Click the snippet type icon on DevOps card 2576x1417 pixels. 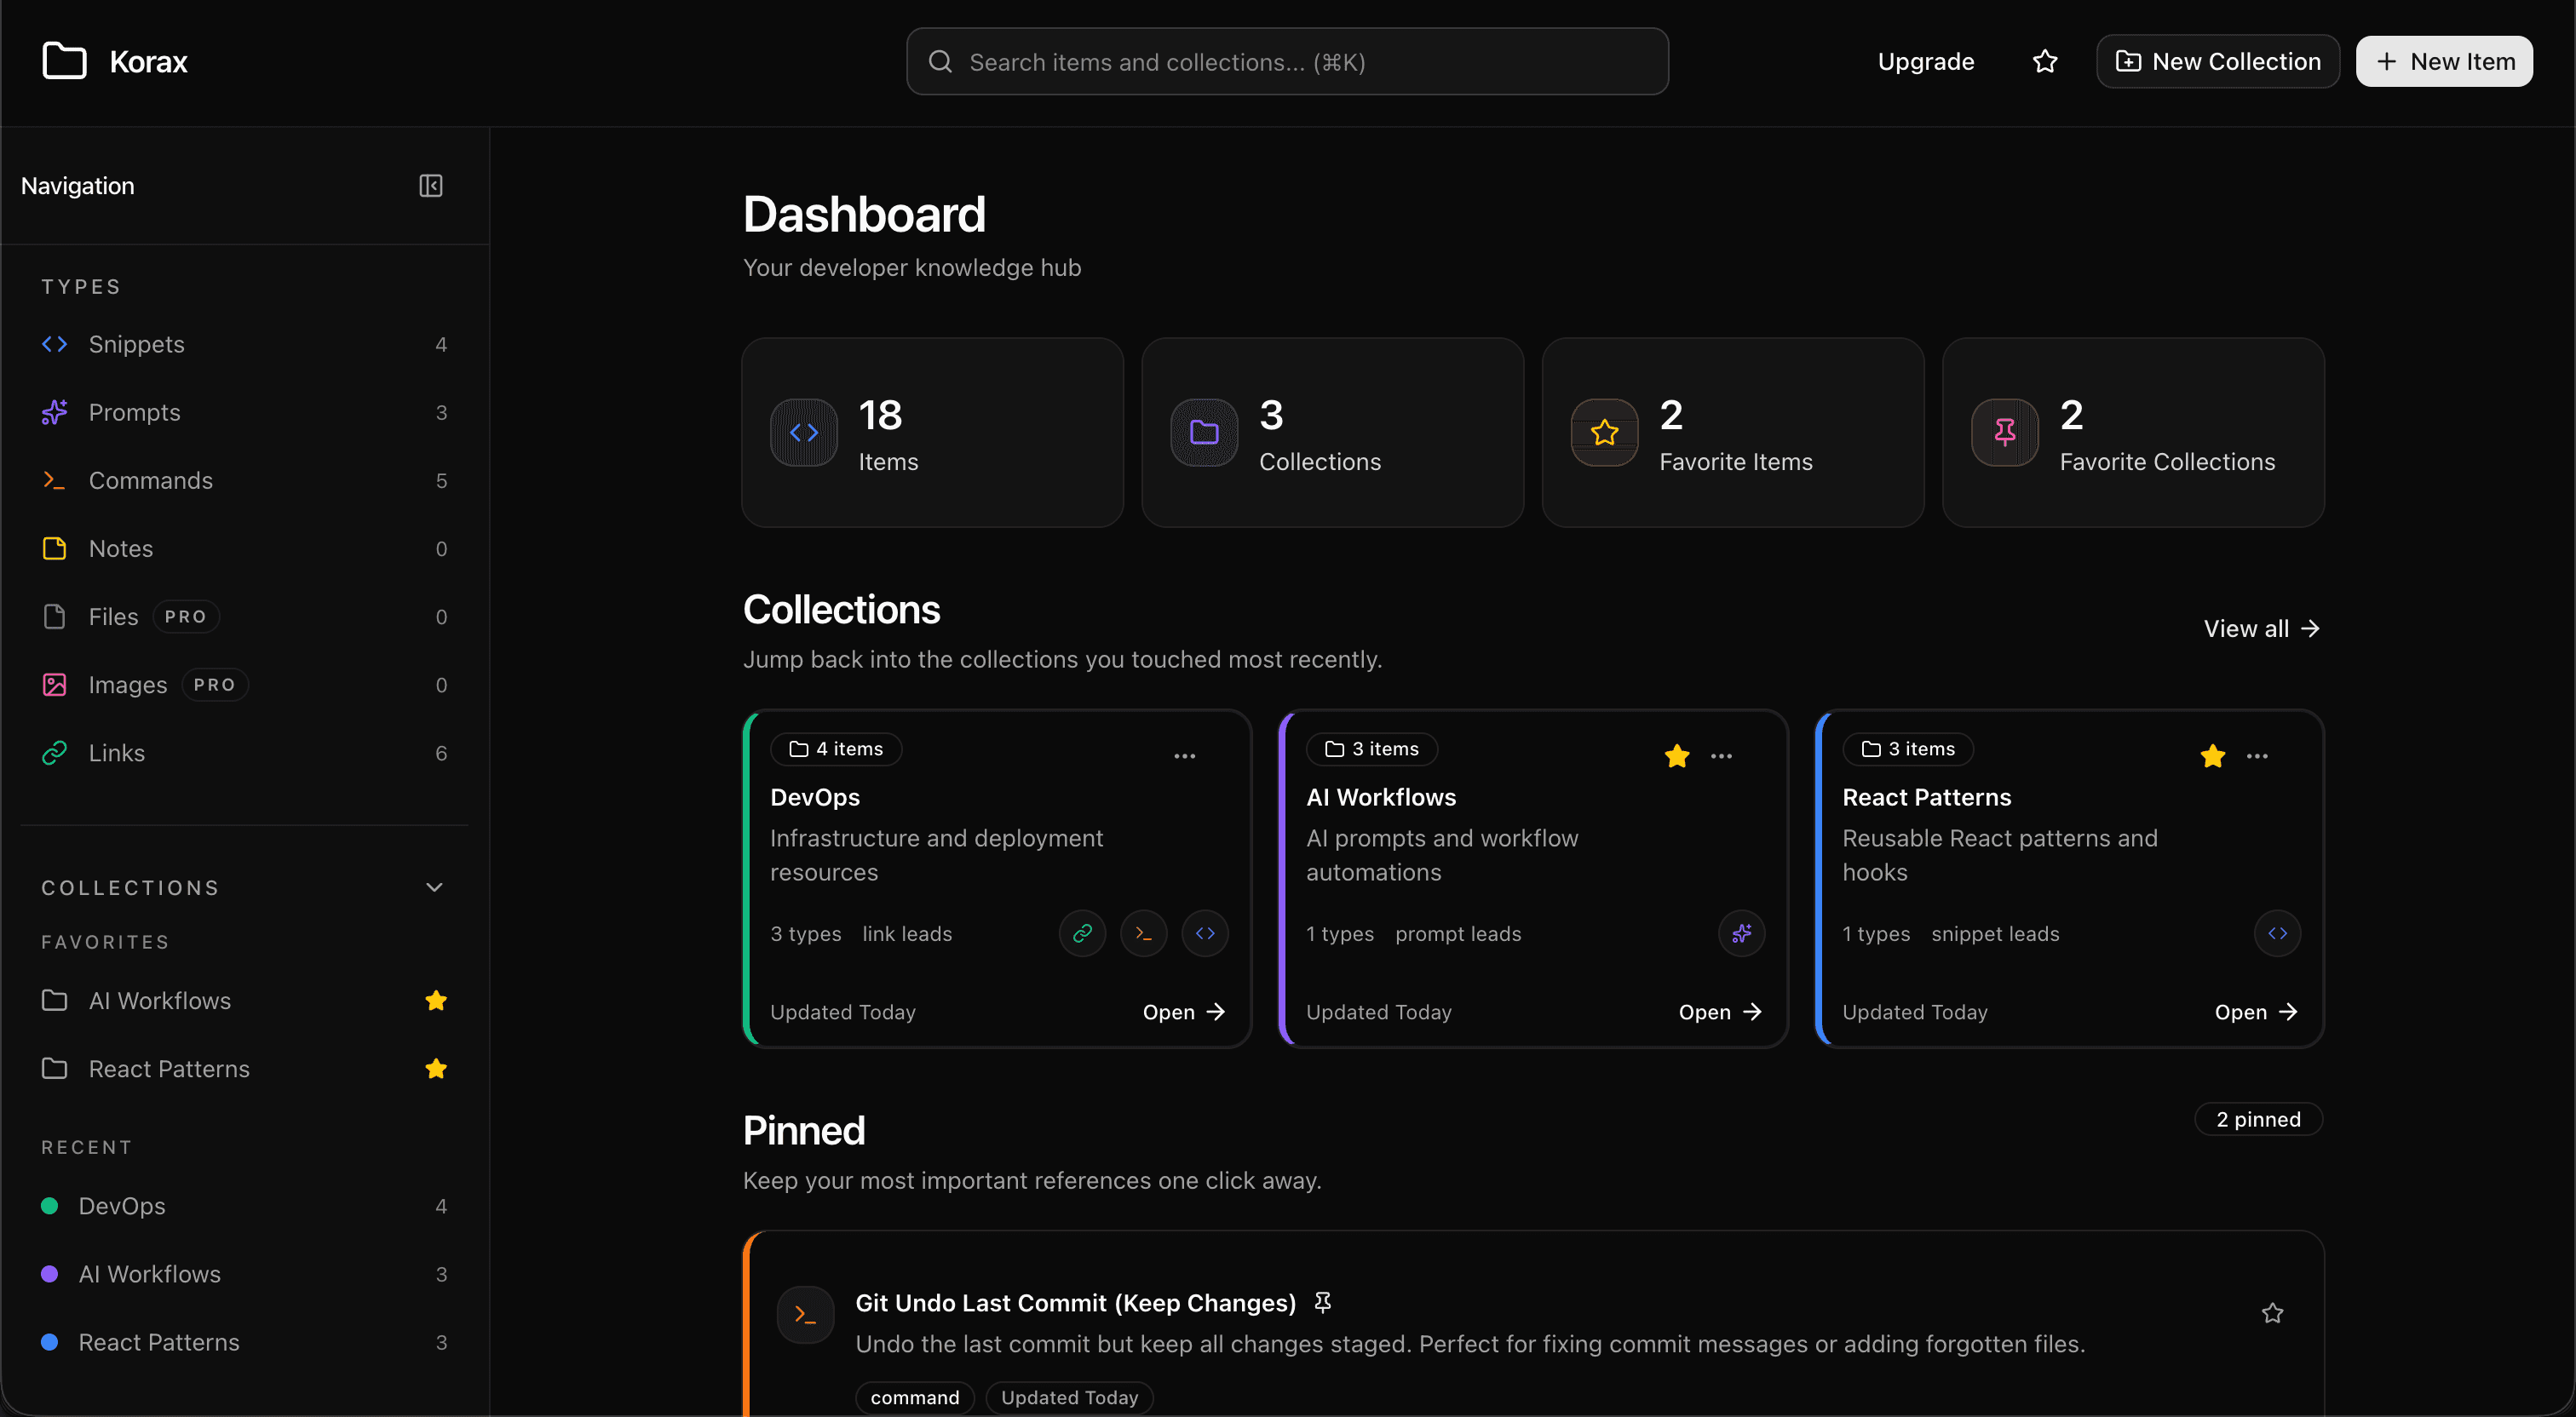1204,933
